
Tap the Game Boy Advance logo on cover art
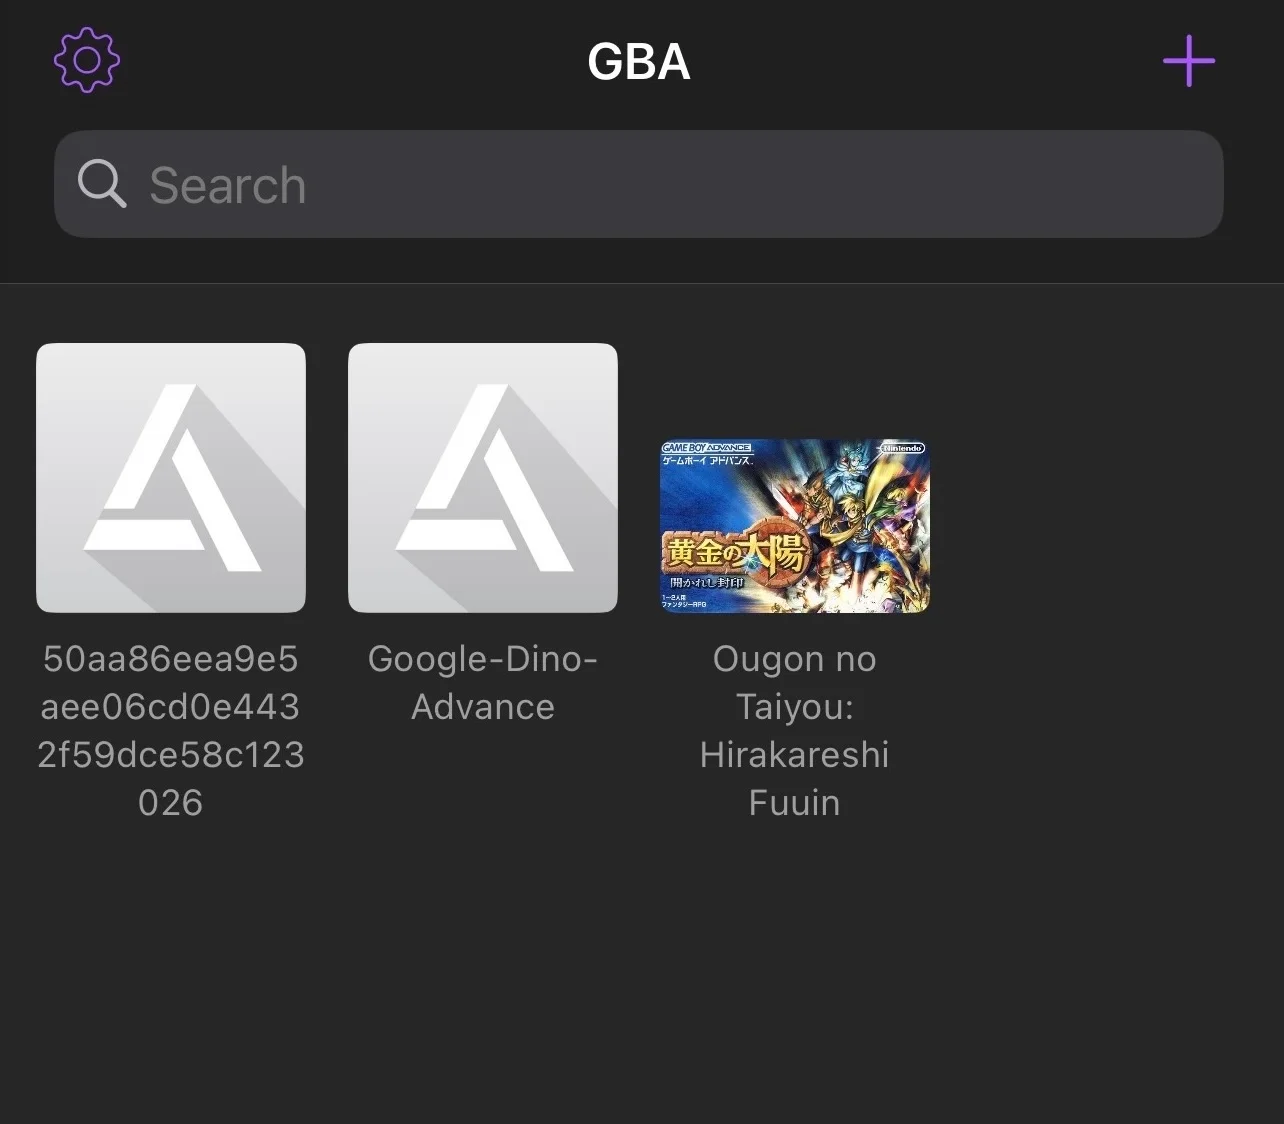click(706, 448)
